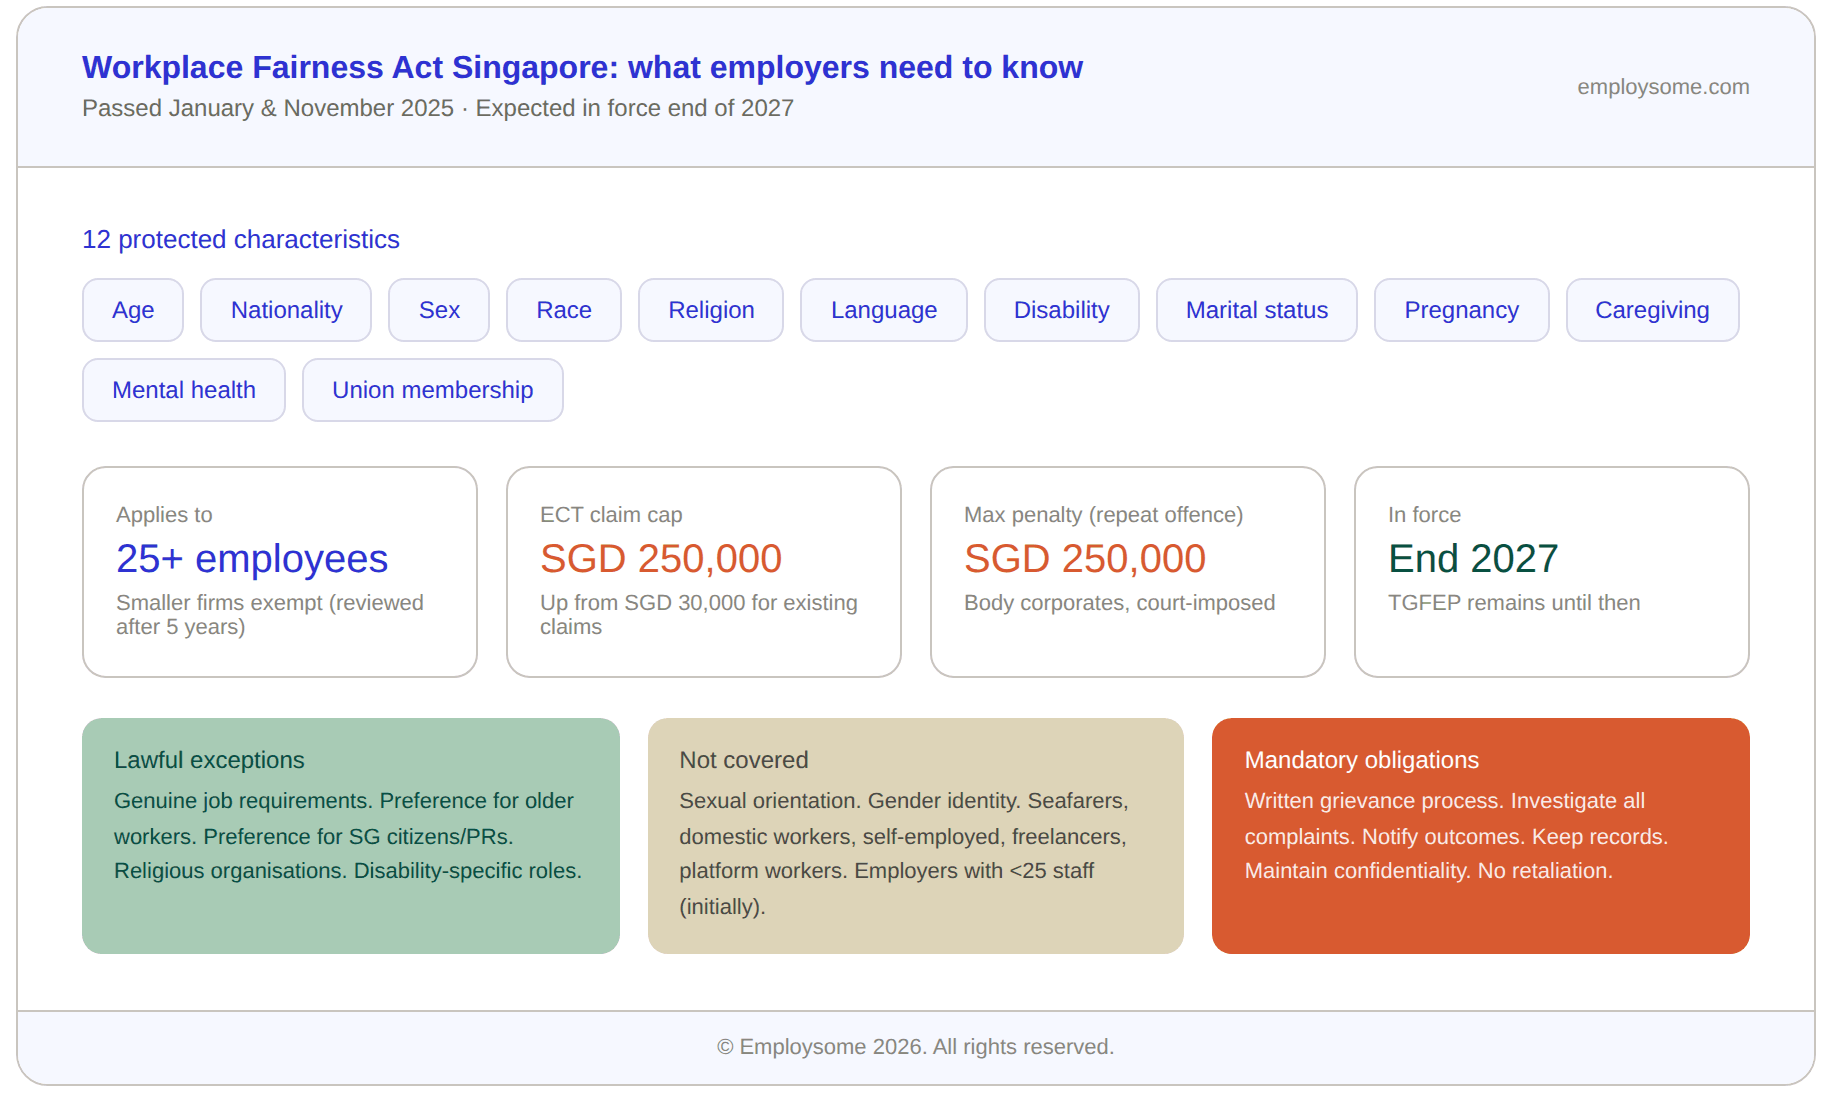Open the Workplace Fairness Act title link

(x=582, y=67)
